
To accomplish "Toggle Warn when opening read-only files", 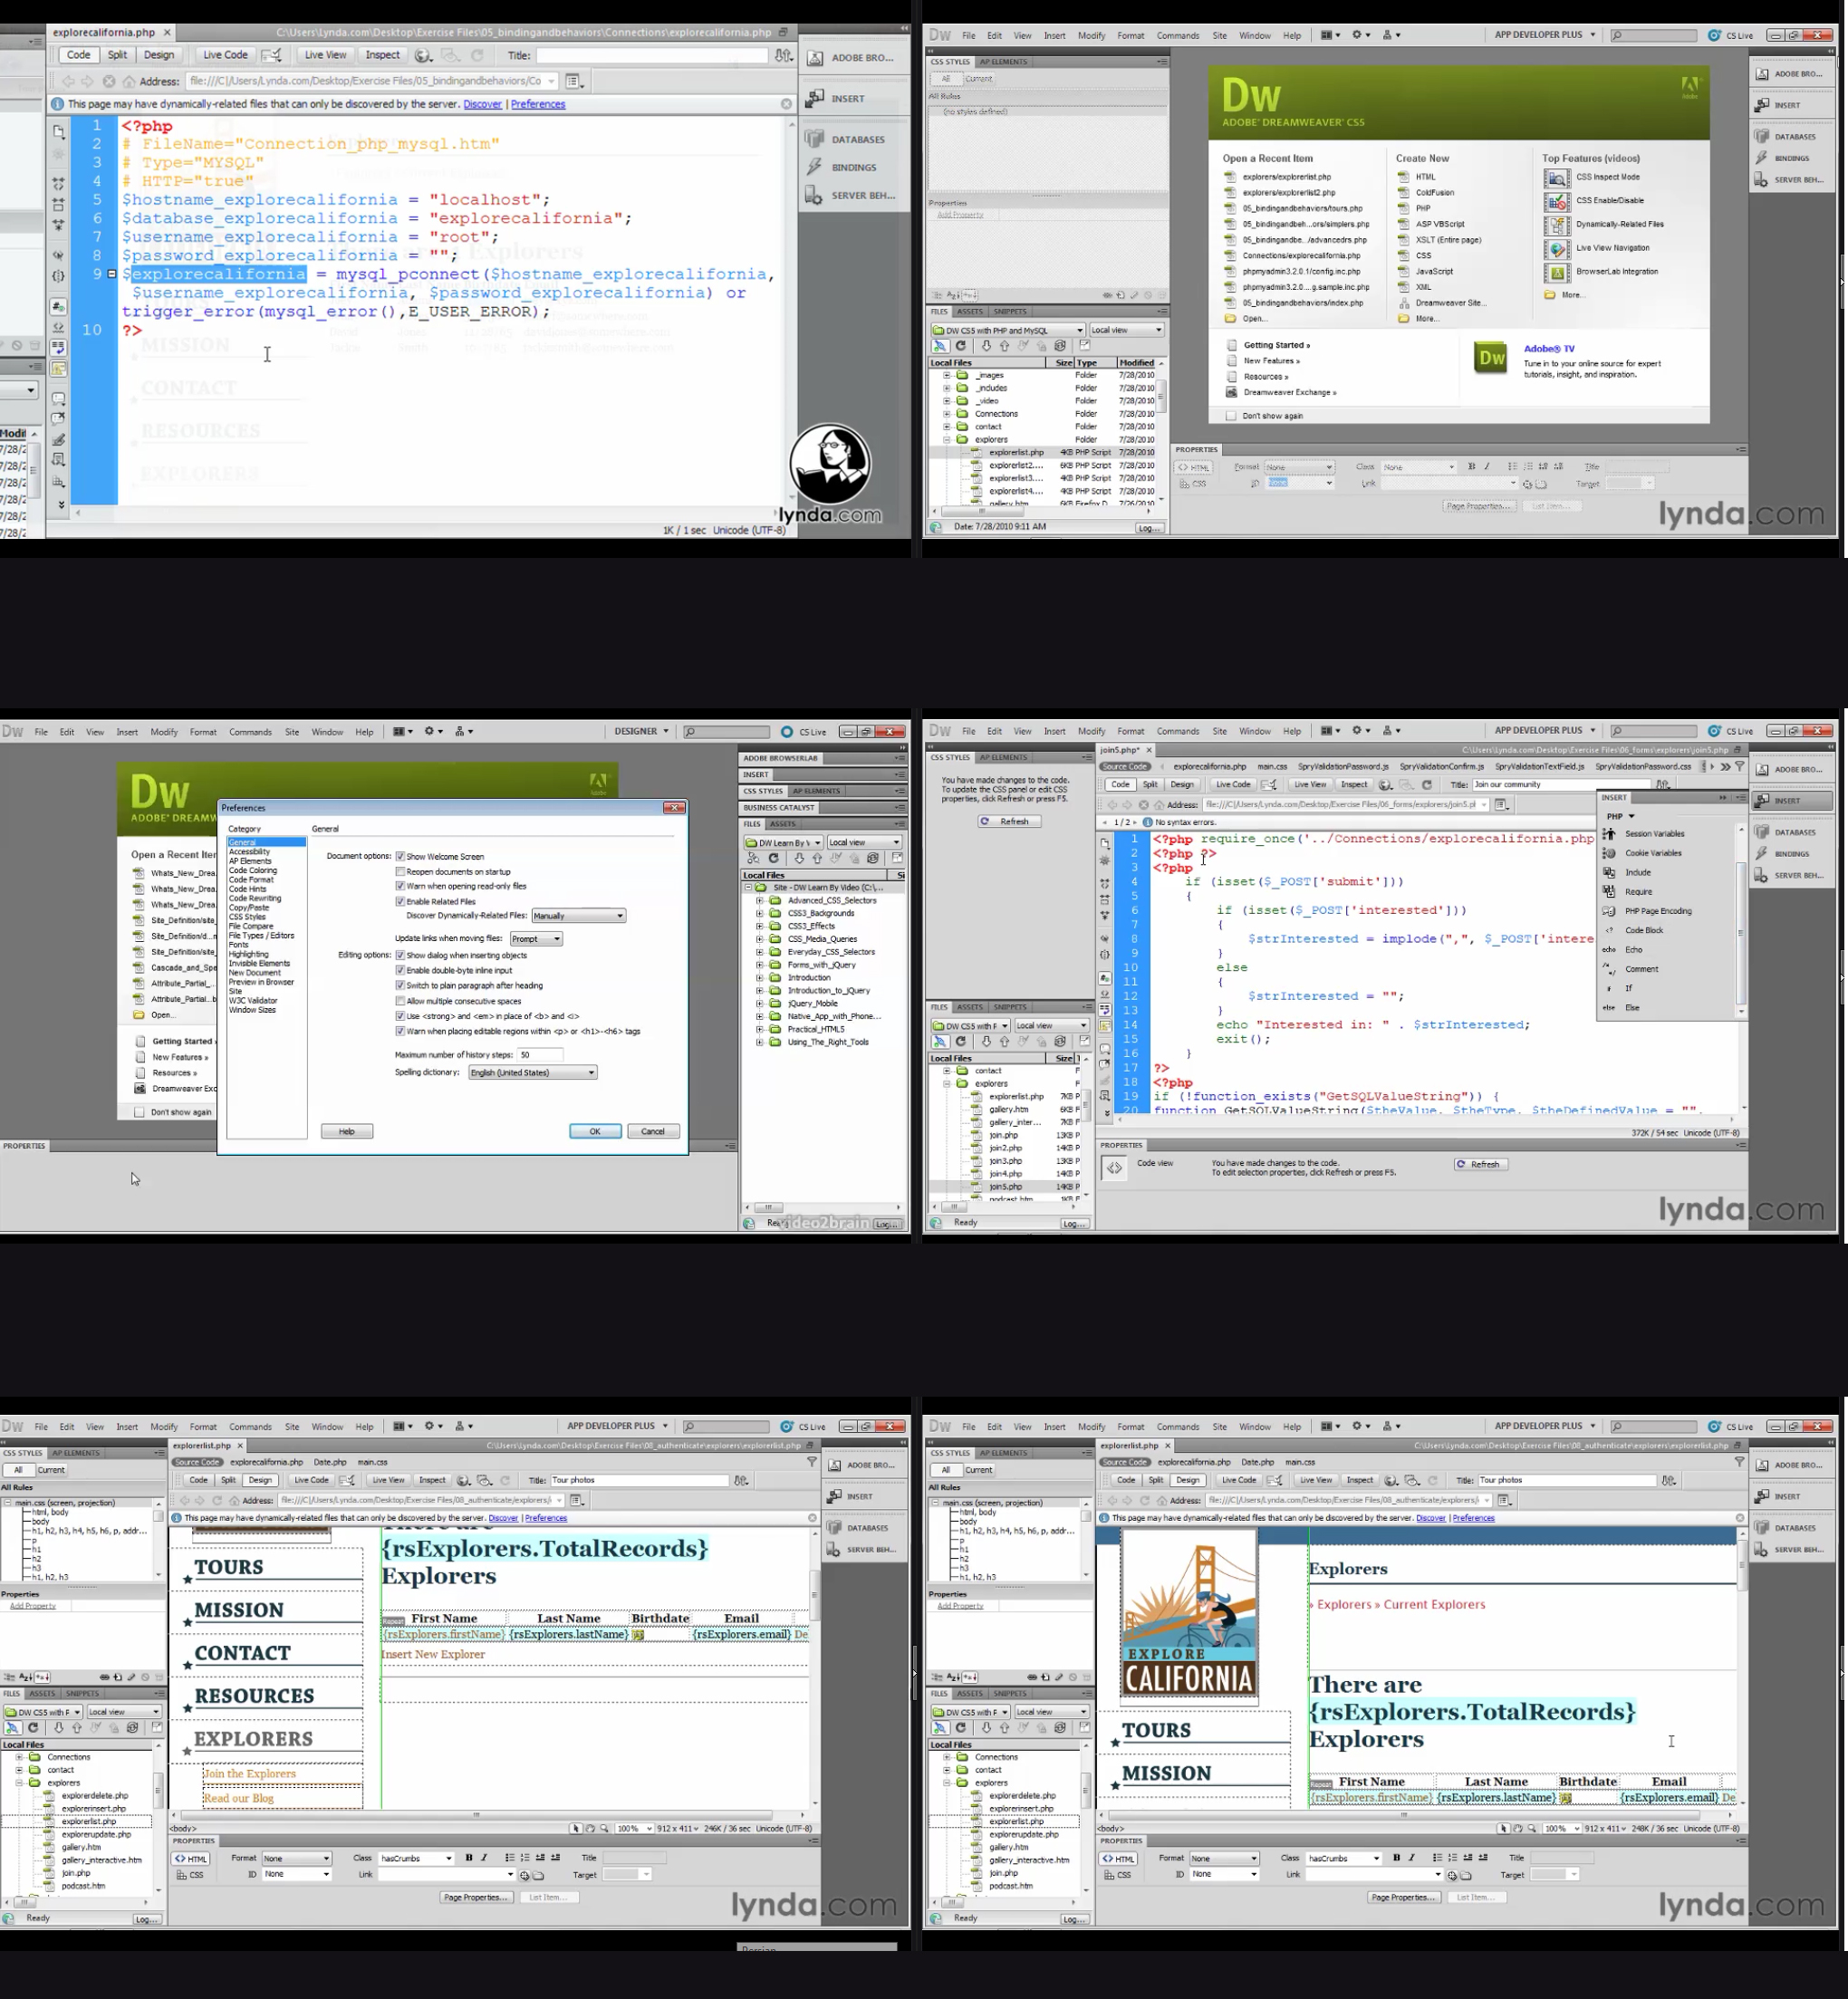I will (400, 886).
